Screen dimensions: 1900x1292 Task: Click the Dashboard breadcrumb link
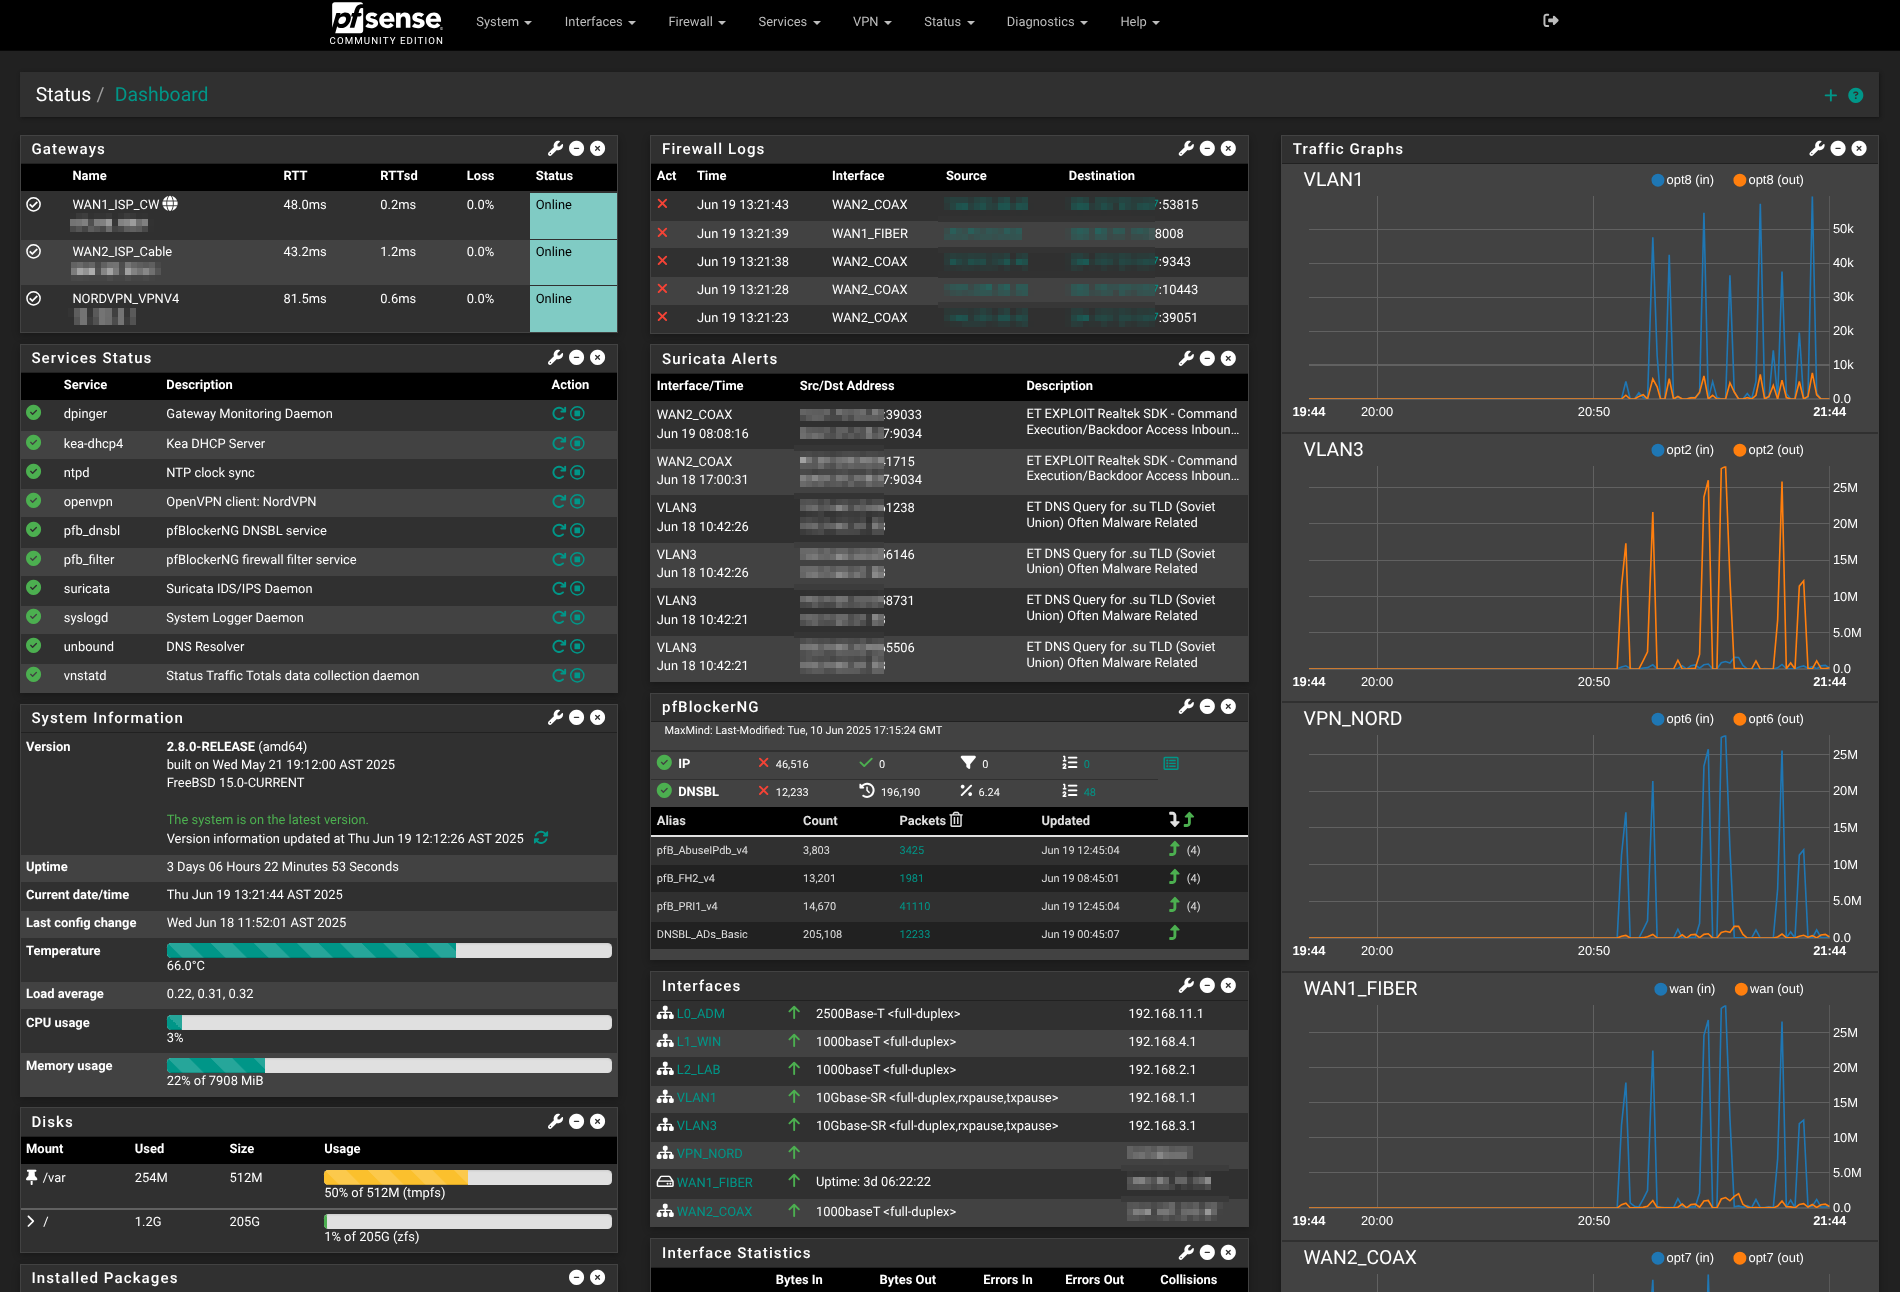[161, 94]
